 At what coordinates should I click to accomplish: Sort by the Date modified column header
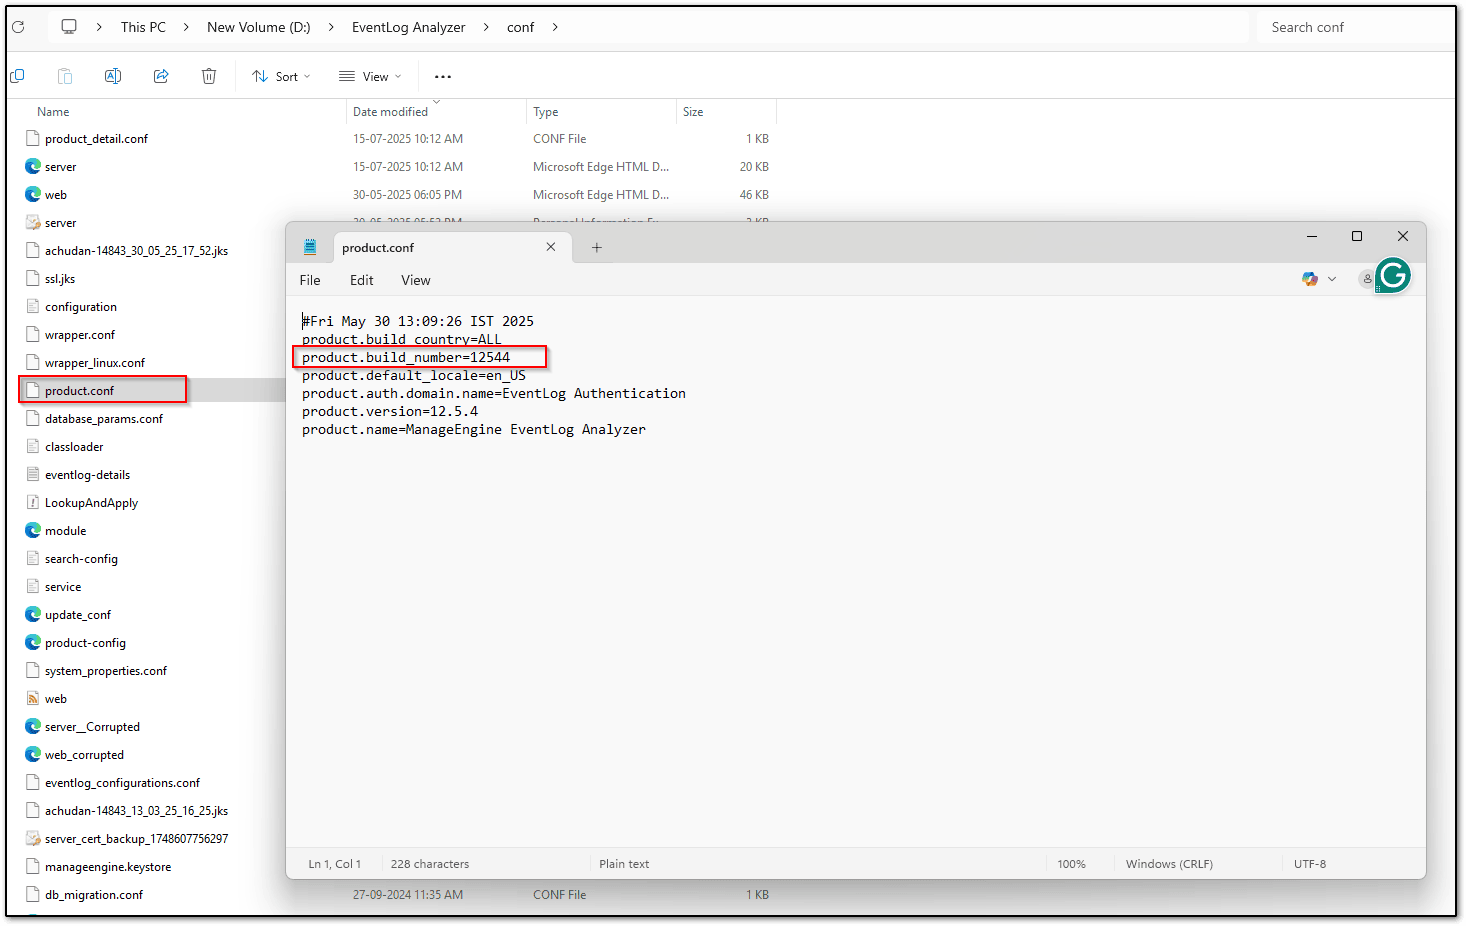pyautogui.click(x=390, y=112)
